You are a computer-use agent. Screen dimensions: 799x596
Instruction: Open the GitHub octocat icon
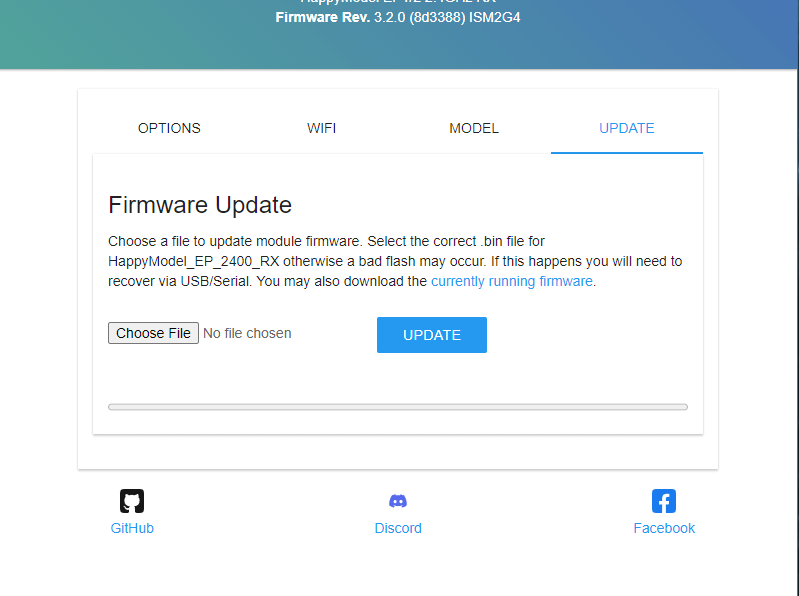pos(132,501)
